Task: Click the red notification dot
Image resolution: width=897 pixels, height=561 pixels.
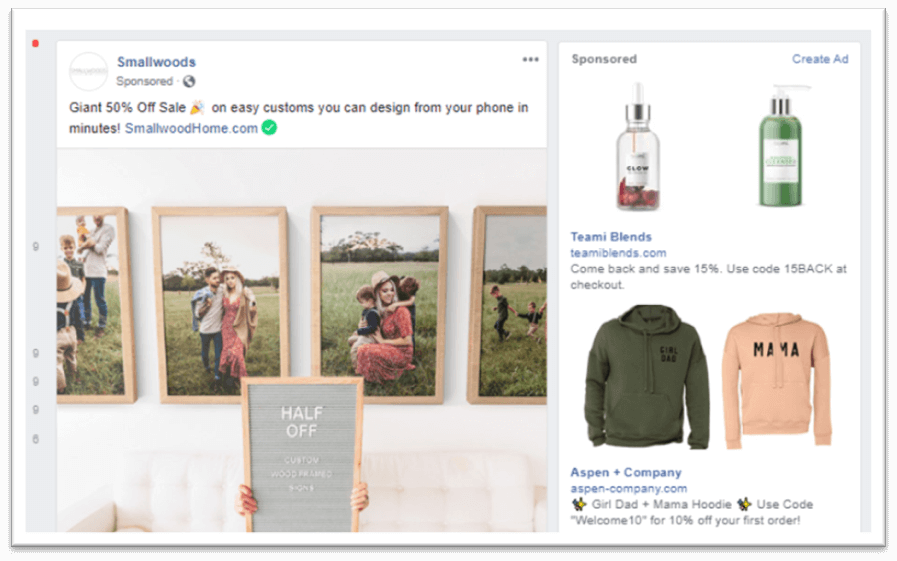Action: pyautogui.click(x=35, y=43)
